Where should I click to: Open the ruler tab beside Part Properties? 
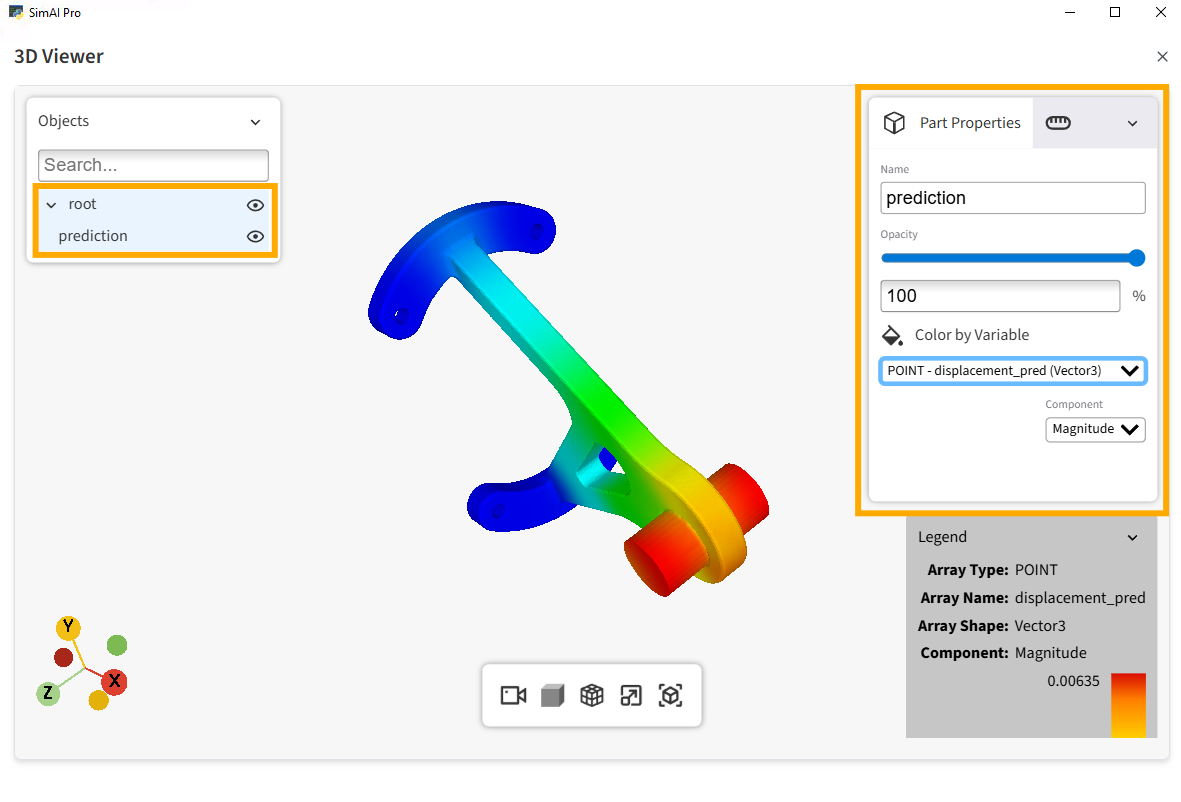pyautogui.click(x=1058, y=123)
